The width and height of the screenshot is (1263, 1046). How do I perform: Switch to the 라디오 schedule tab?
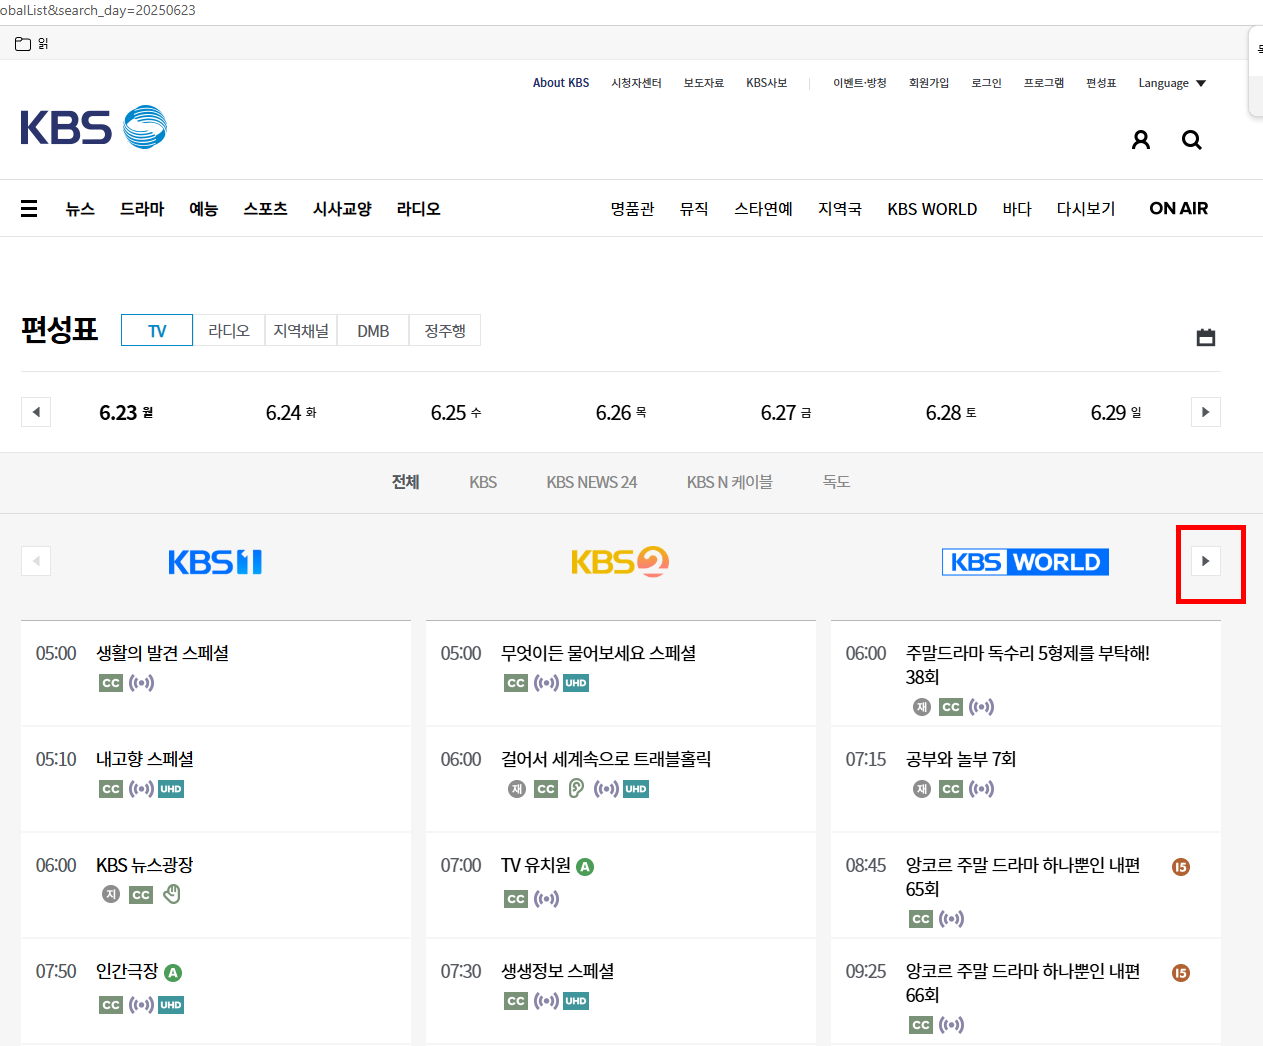229,331
